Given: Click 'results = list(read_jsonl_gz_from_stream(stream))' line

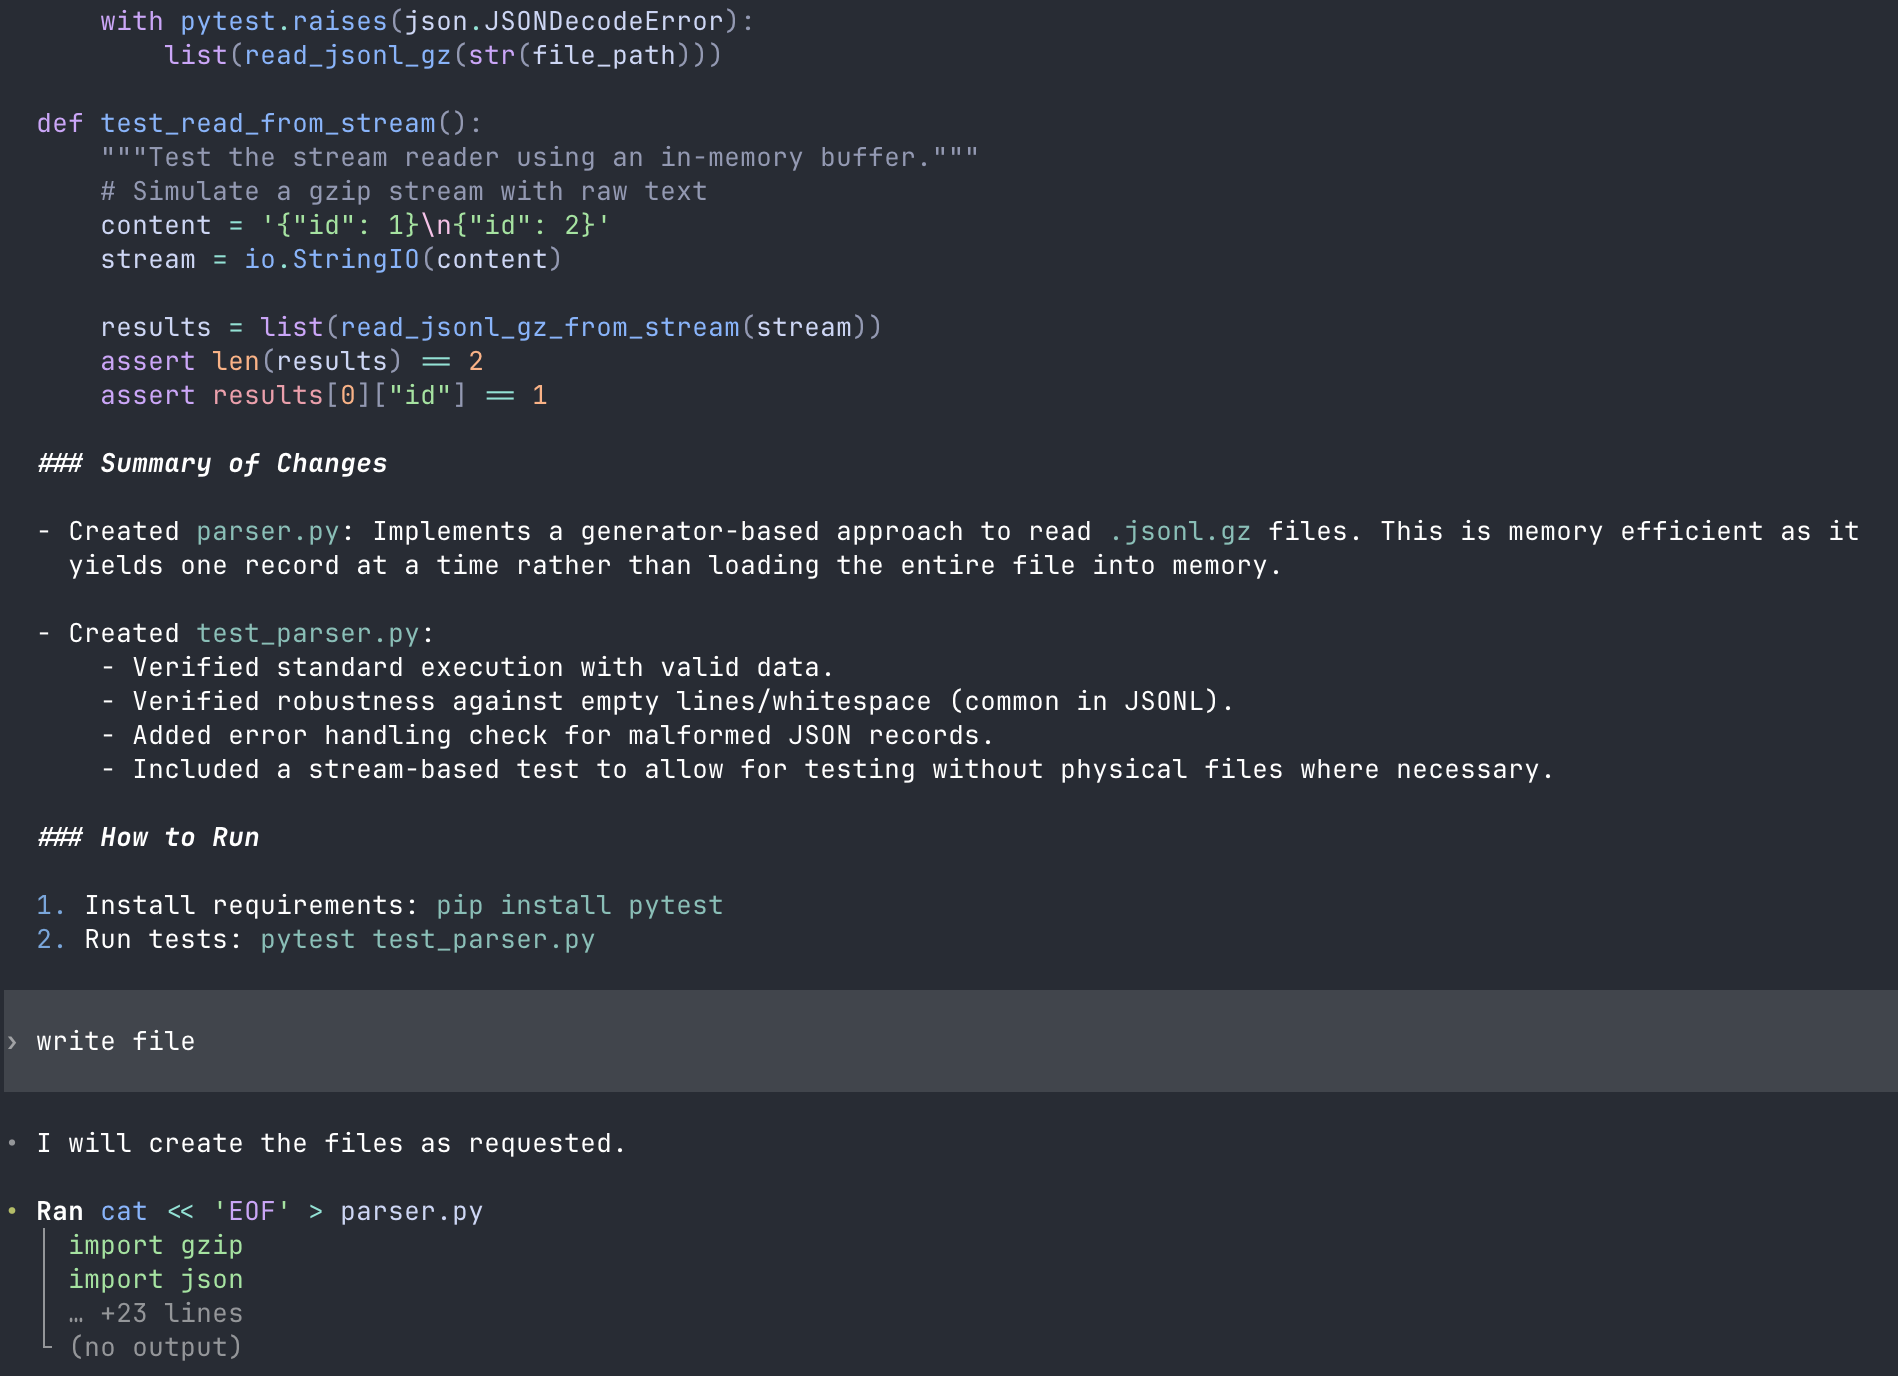Looking at the screenshot, I should click(492, 327).
